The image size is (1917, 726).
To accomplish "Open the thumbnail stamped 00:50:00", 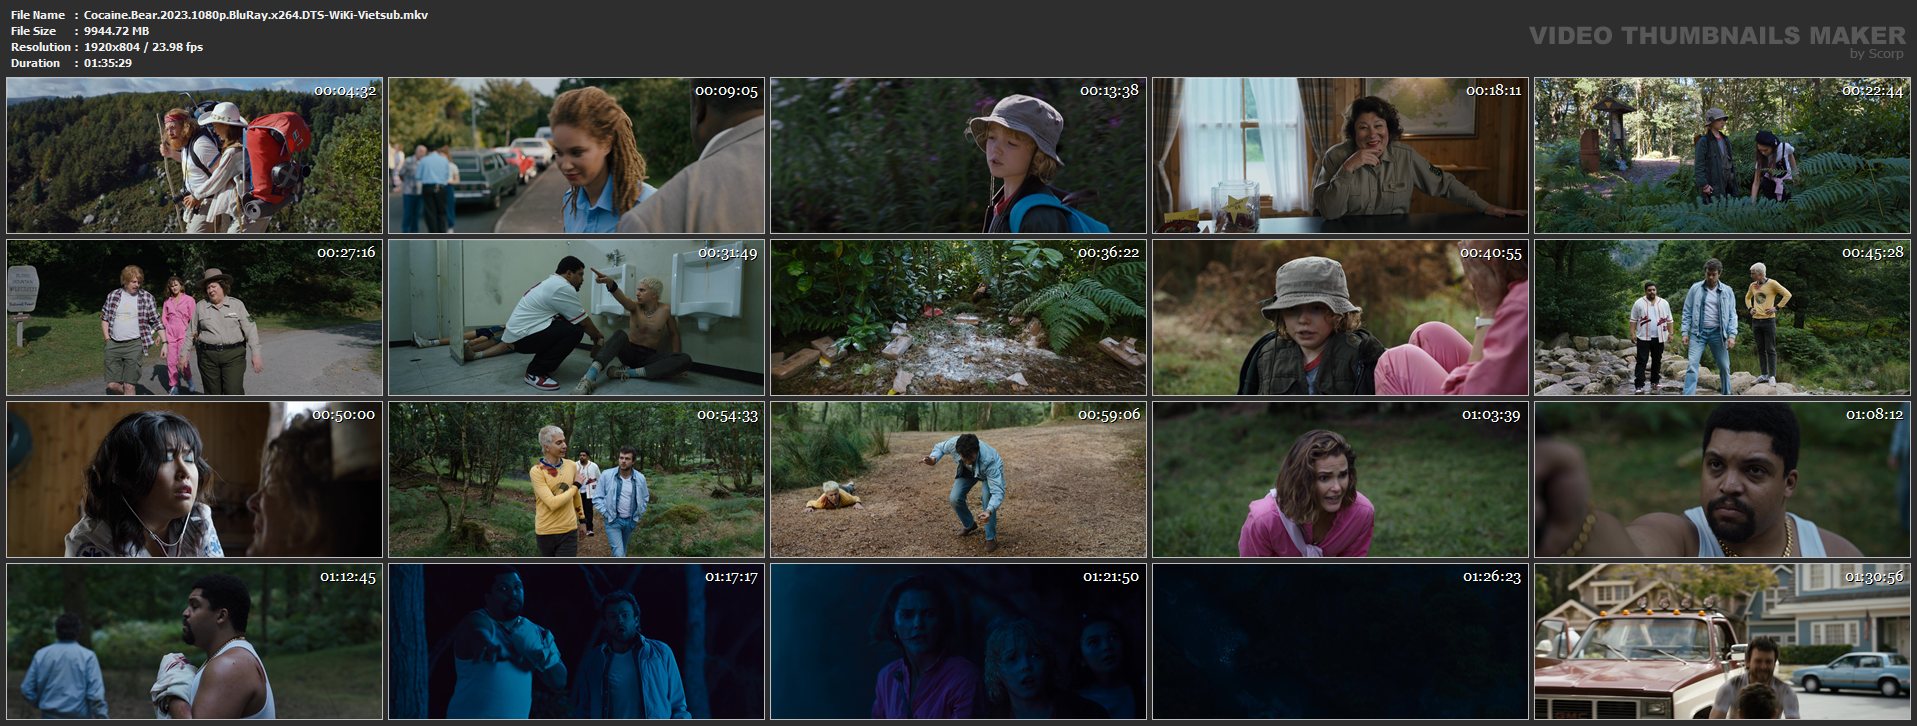I will click(194, 480).
